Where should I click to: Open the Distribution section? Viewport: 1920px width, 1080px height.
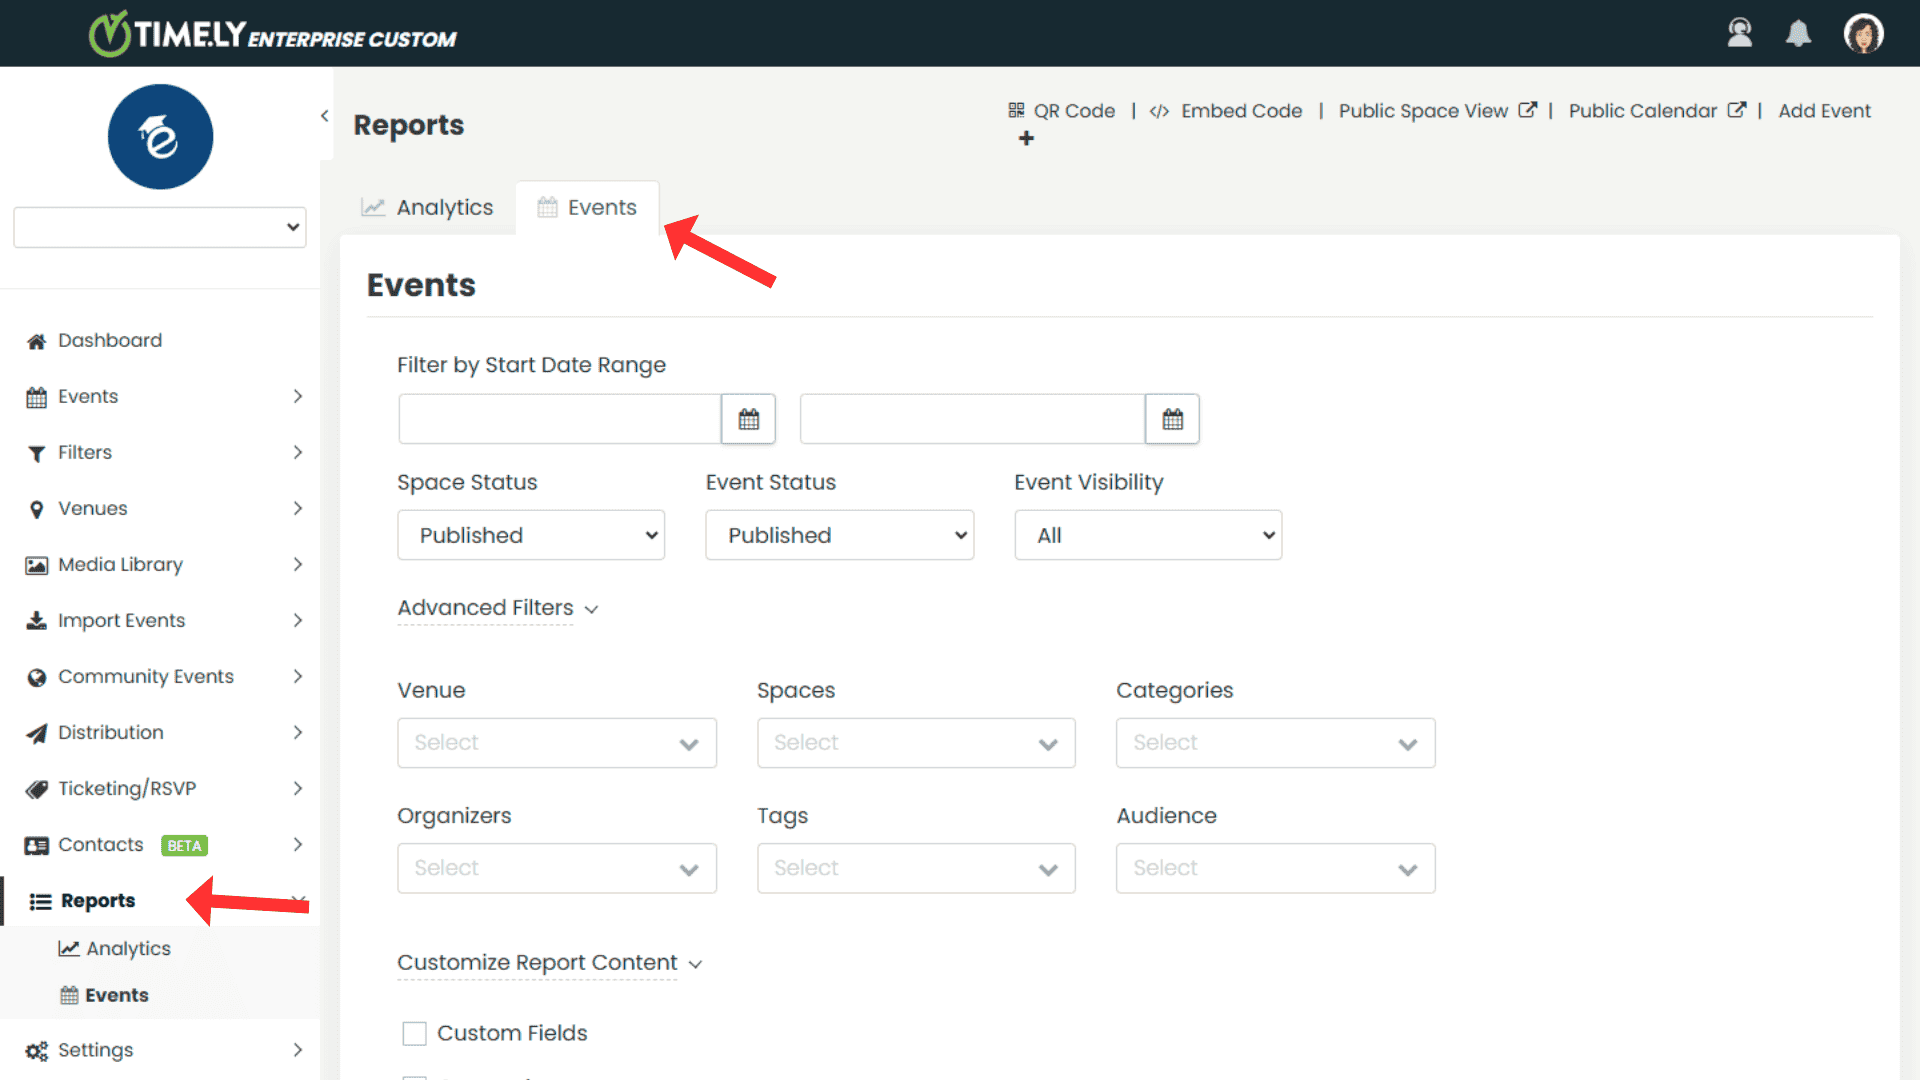click(x=110, y=732)
